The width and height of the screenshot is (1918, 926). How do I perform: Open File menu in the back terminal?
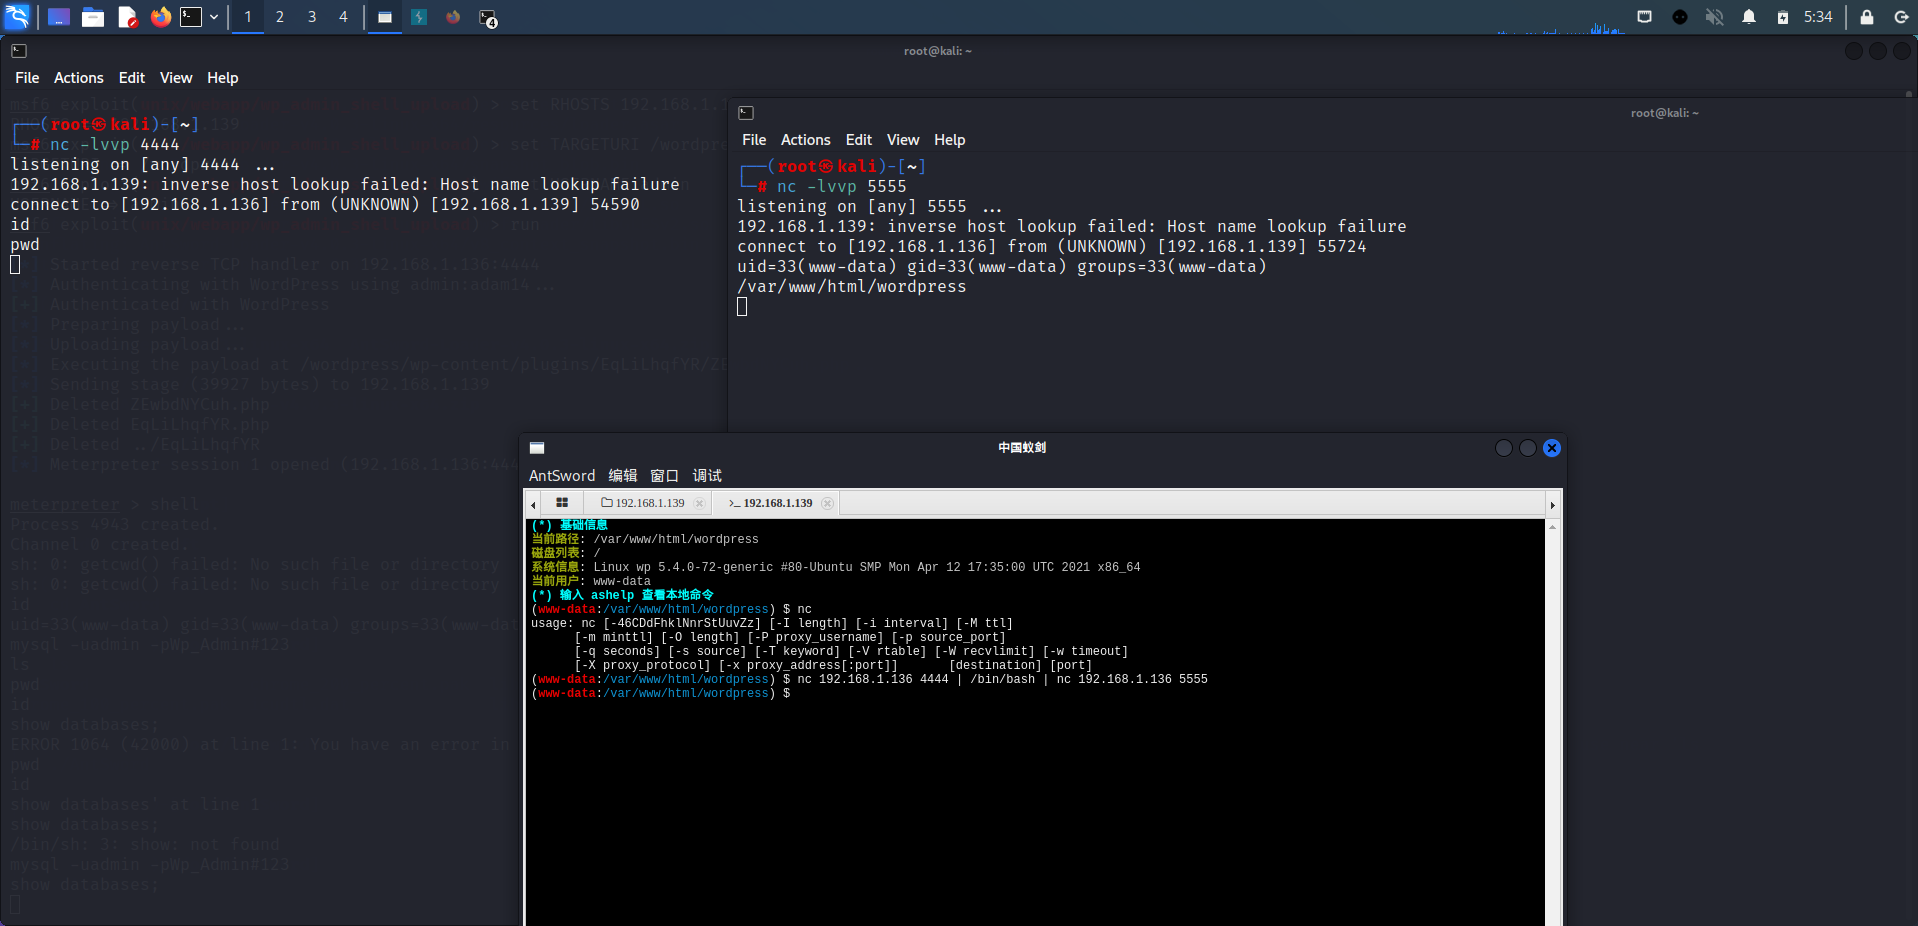point(27,78)
